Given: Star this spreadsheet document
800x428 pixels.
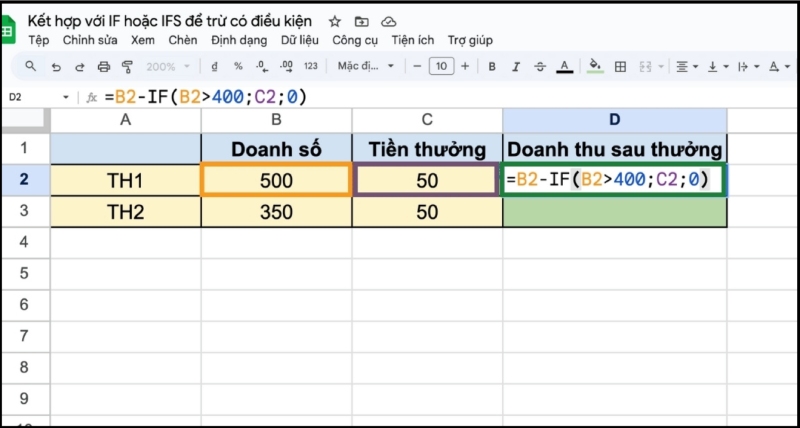Looking at the screenshot, I should click(335, 21).
